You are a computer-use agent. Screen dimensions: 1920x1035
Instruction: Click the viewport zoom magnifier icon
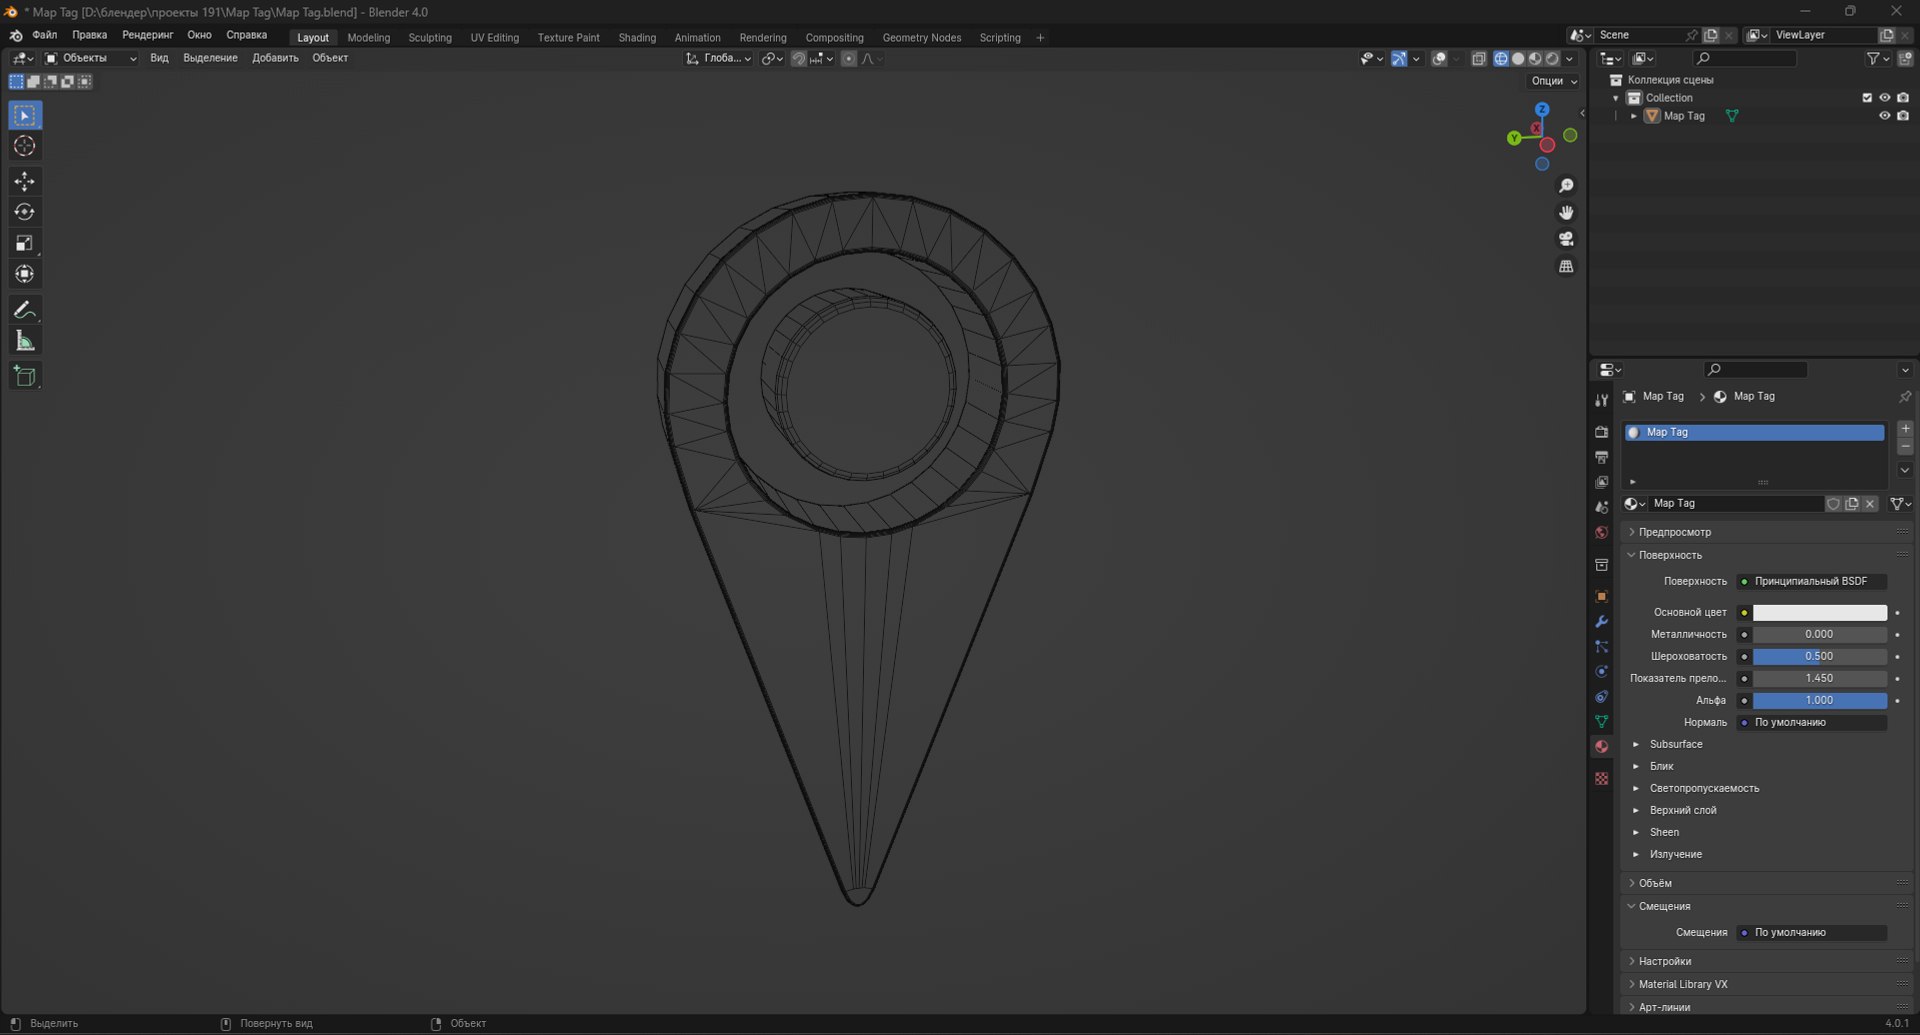pyautogui.click(x=1566, y=186)
